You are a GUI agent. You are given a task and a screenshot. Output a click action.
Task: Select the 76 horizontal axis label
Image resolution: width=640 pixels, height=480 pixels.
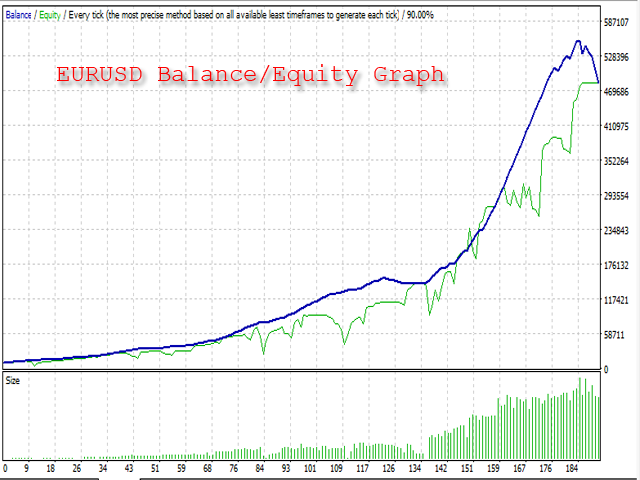pos(233,468)
